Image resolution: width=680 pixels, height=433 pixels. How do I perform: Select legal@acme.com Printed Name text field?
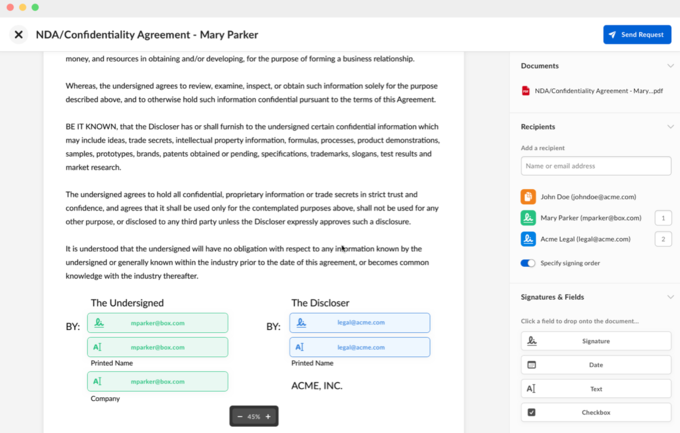point(360,347)
